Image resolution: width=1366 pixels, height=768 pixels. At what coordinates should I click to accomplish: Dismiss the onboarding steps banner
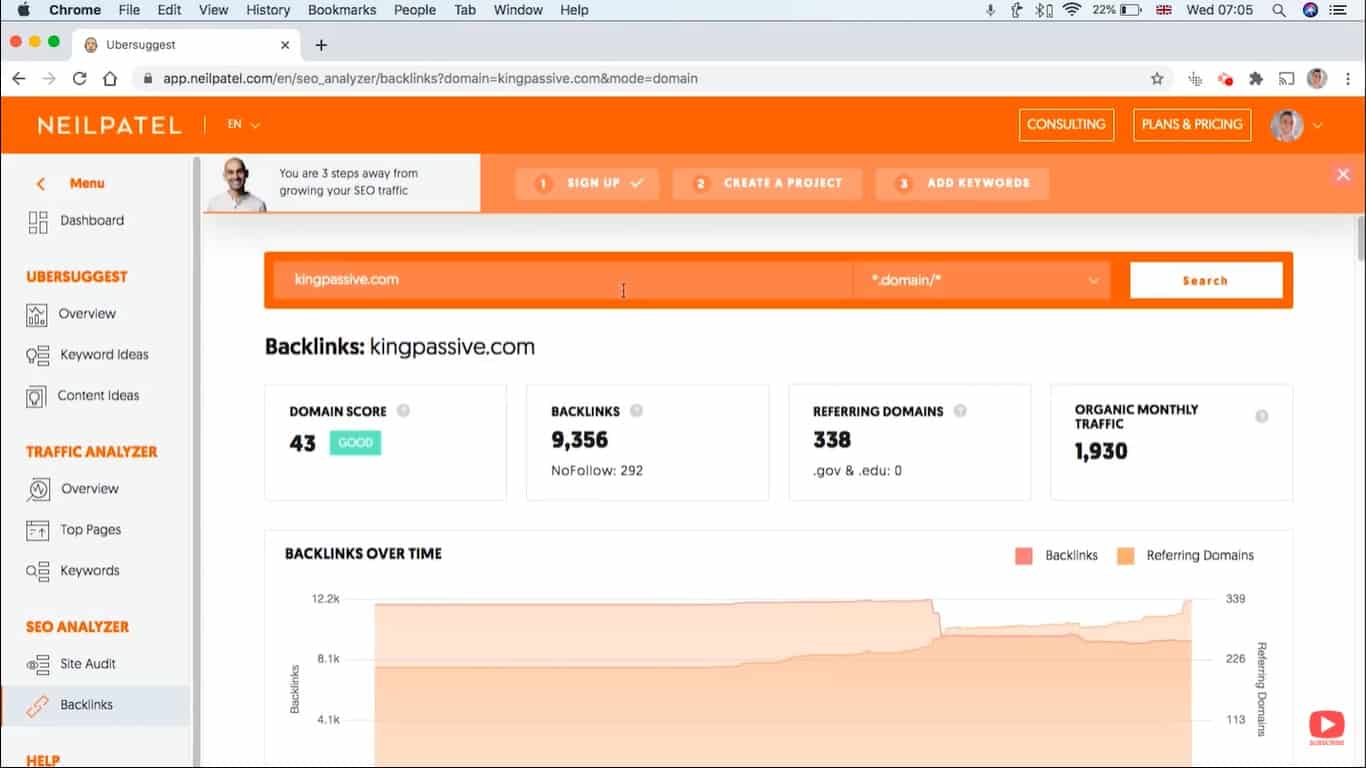[1343, 175]
